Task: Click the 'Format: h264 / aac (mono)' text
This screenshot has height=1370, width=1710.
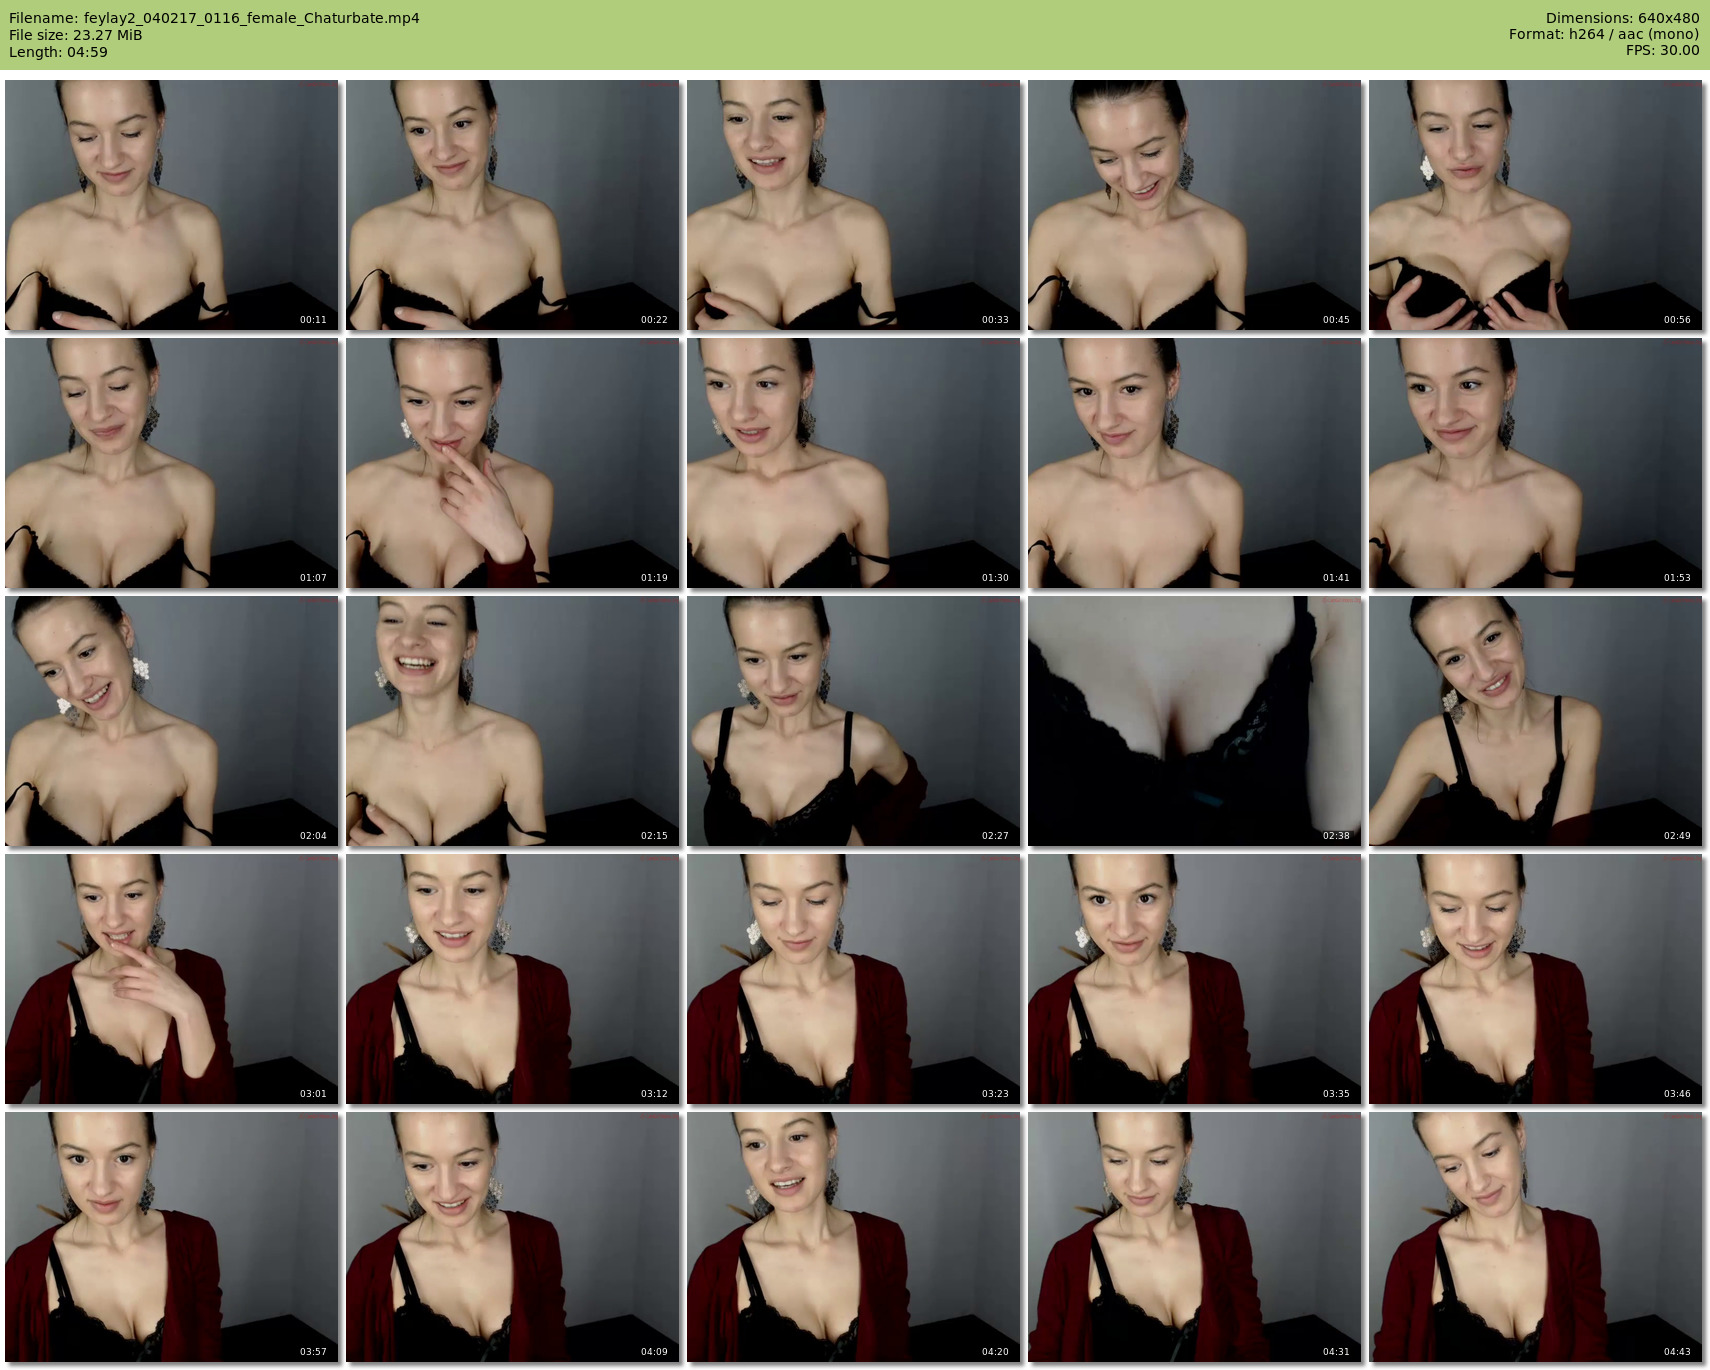Action: click(x=1604, y=34)
